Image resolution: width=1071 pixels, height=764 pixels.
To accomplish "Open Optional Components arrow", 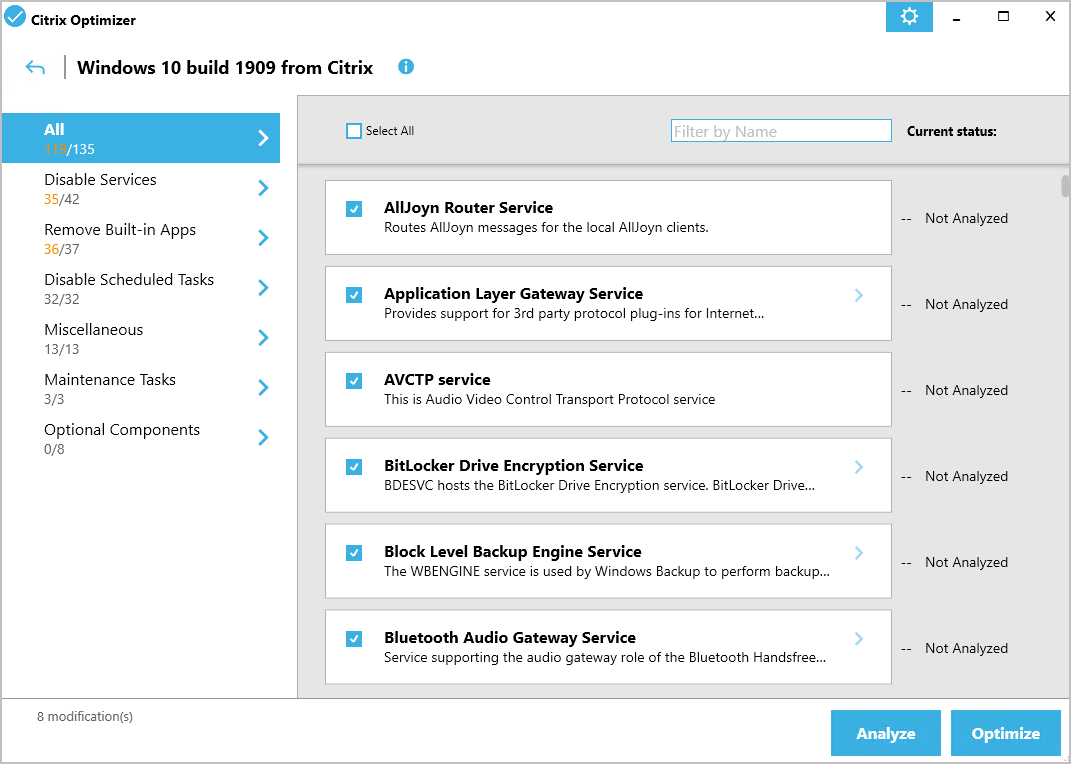I will [x=263, y=438].
